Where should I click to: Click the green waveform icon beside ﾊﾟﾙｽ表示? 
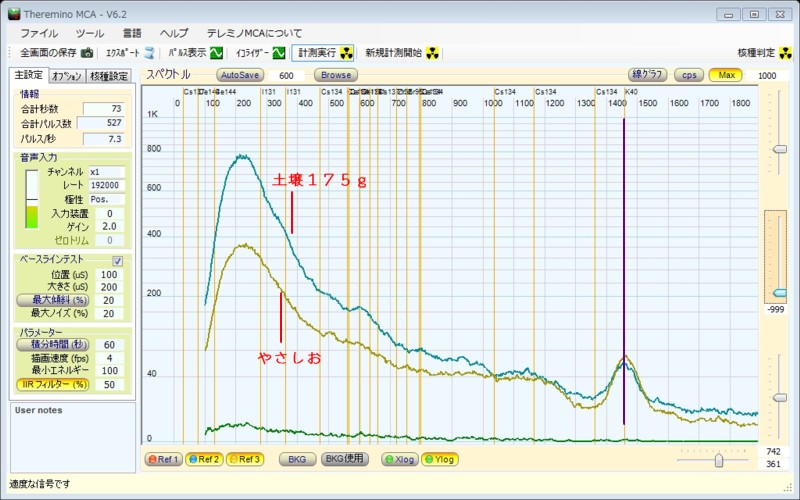tap(216, 53)
